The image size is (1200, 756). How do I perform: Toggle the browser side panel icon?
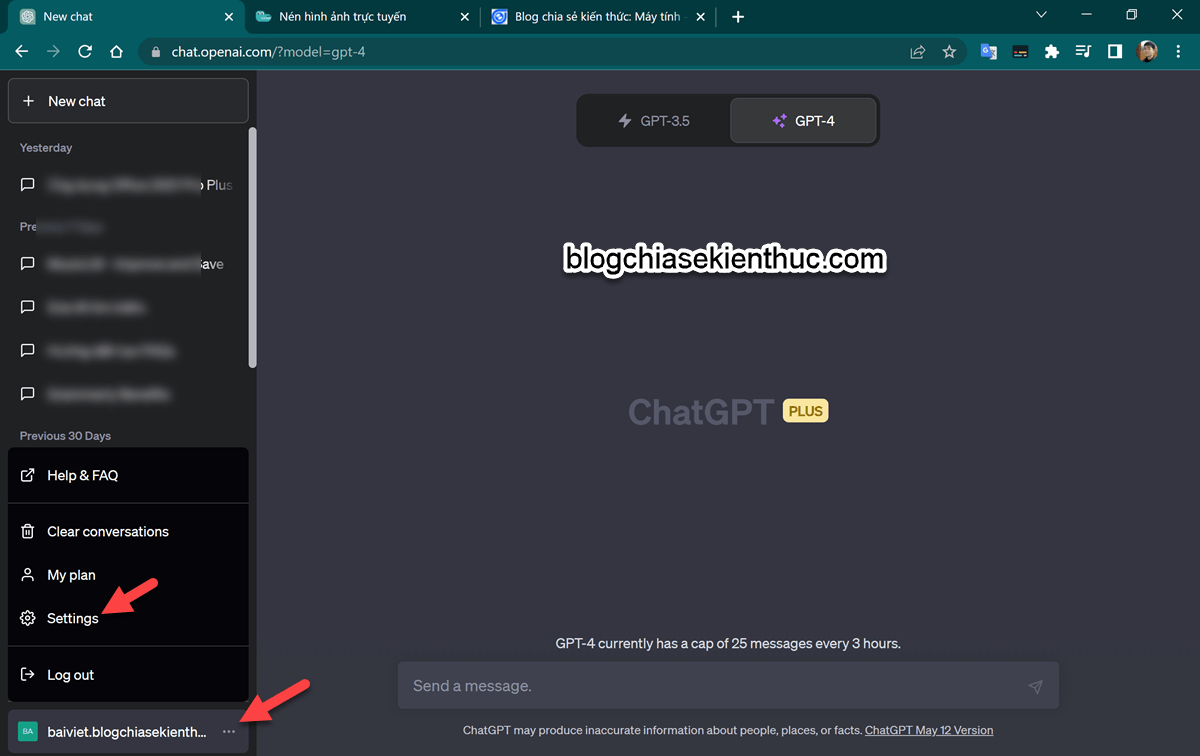pyautogui.click(x=1114, y=52)
